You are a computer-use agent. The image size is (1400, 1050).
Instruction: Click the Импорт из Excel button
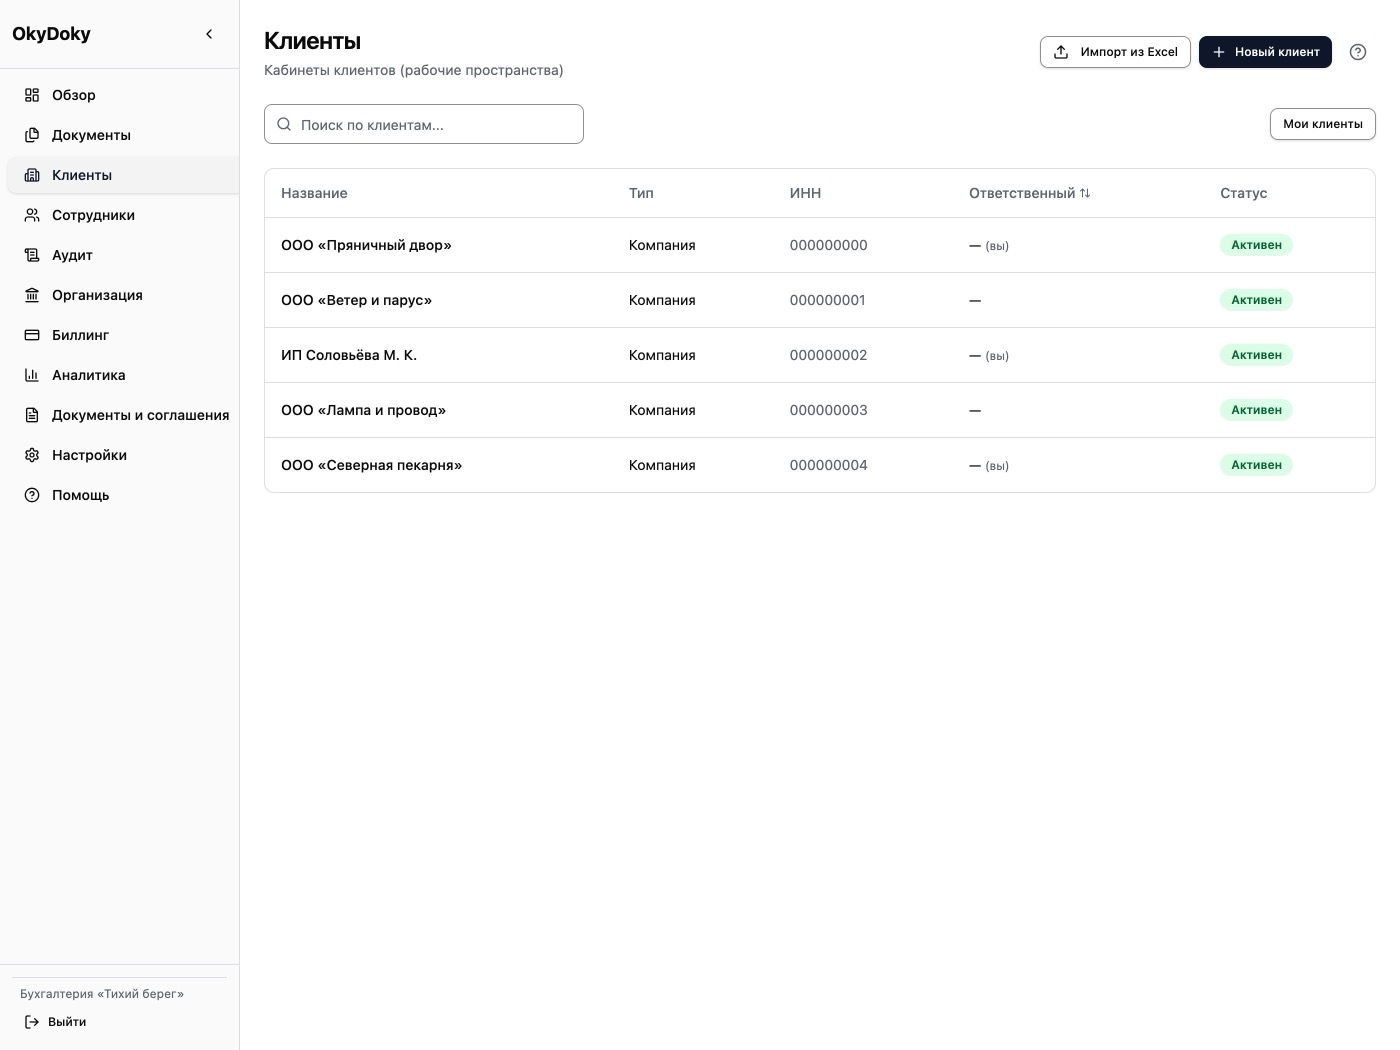(1115, 52)
